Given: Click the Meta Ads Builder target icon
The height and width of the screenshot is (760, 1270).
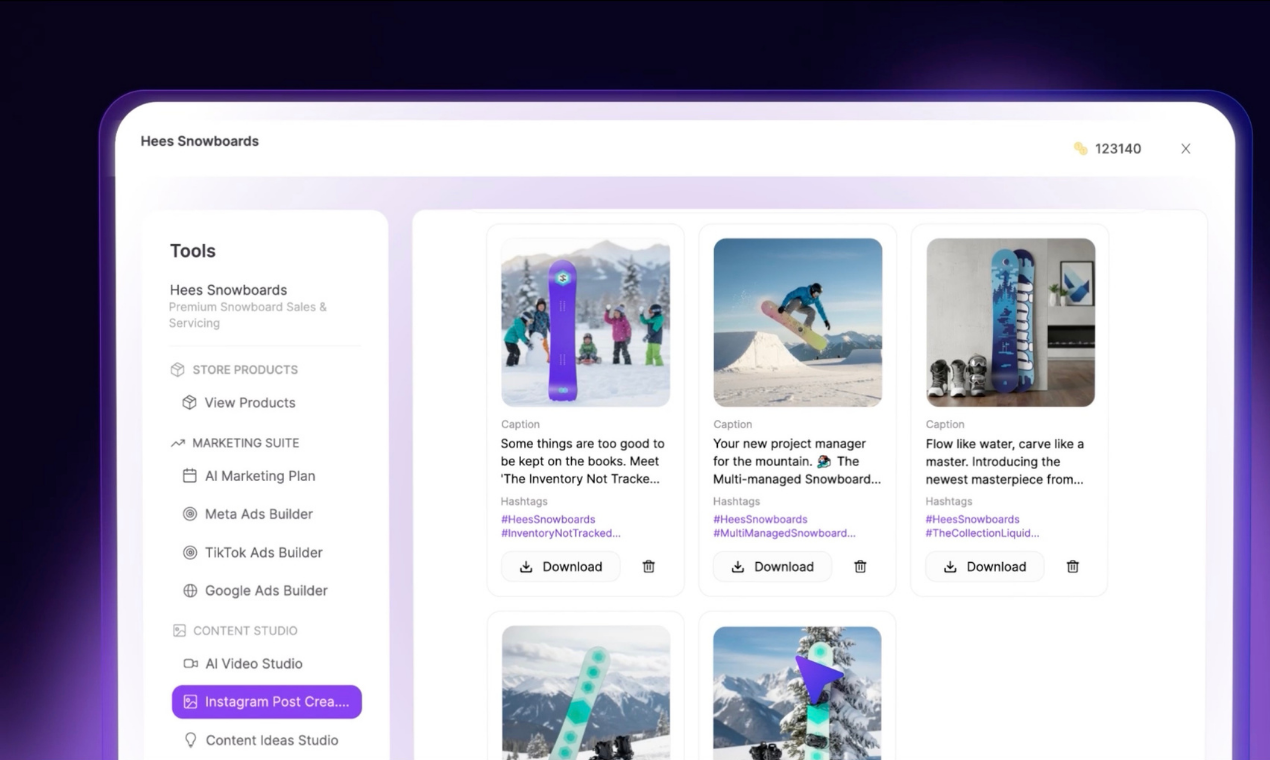Looking at the screenshot, I should (x=189, y=514).
